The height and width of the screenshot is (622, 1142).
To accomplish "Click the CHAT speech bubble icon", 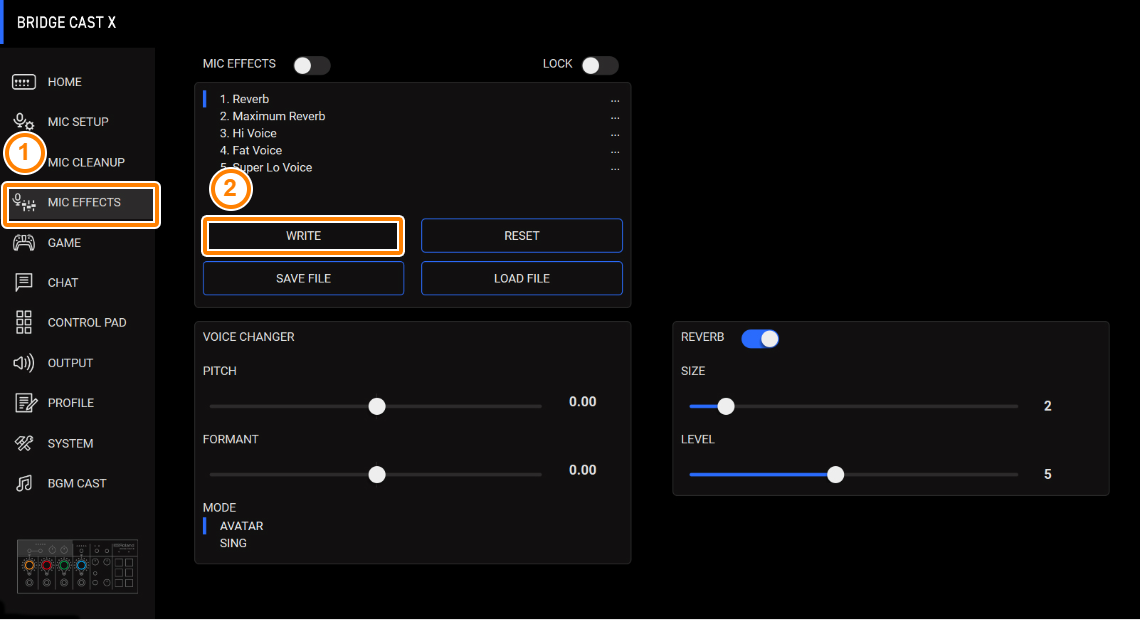I will (23, 283).
